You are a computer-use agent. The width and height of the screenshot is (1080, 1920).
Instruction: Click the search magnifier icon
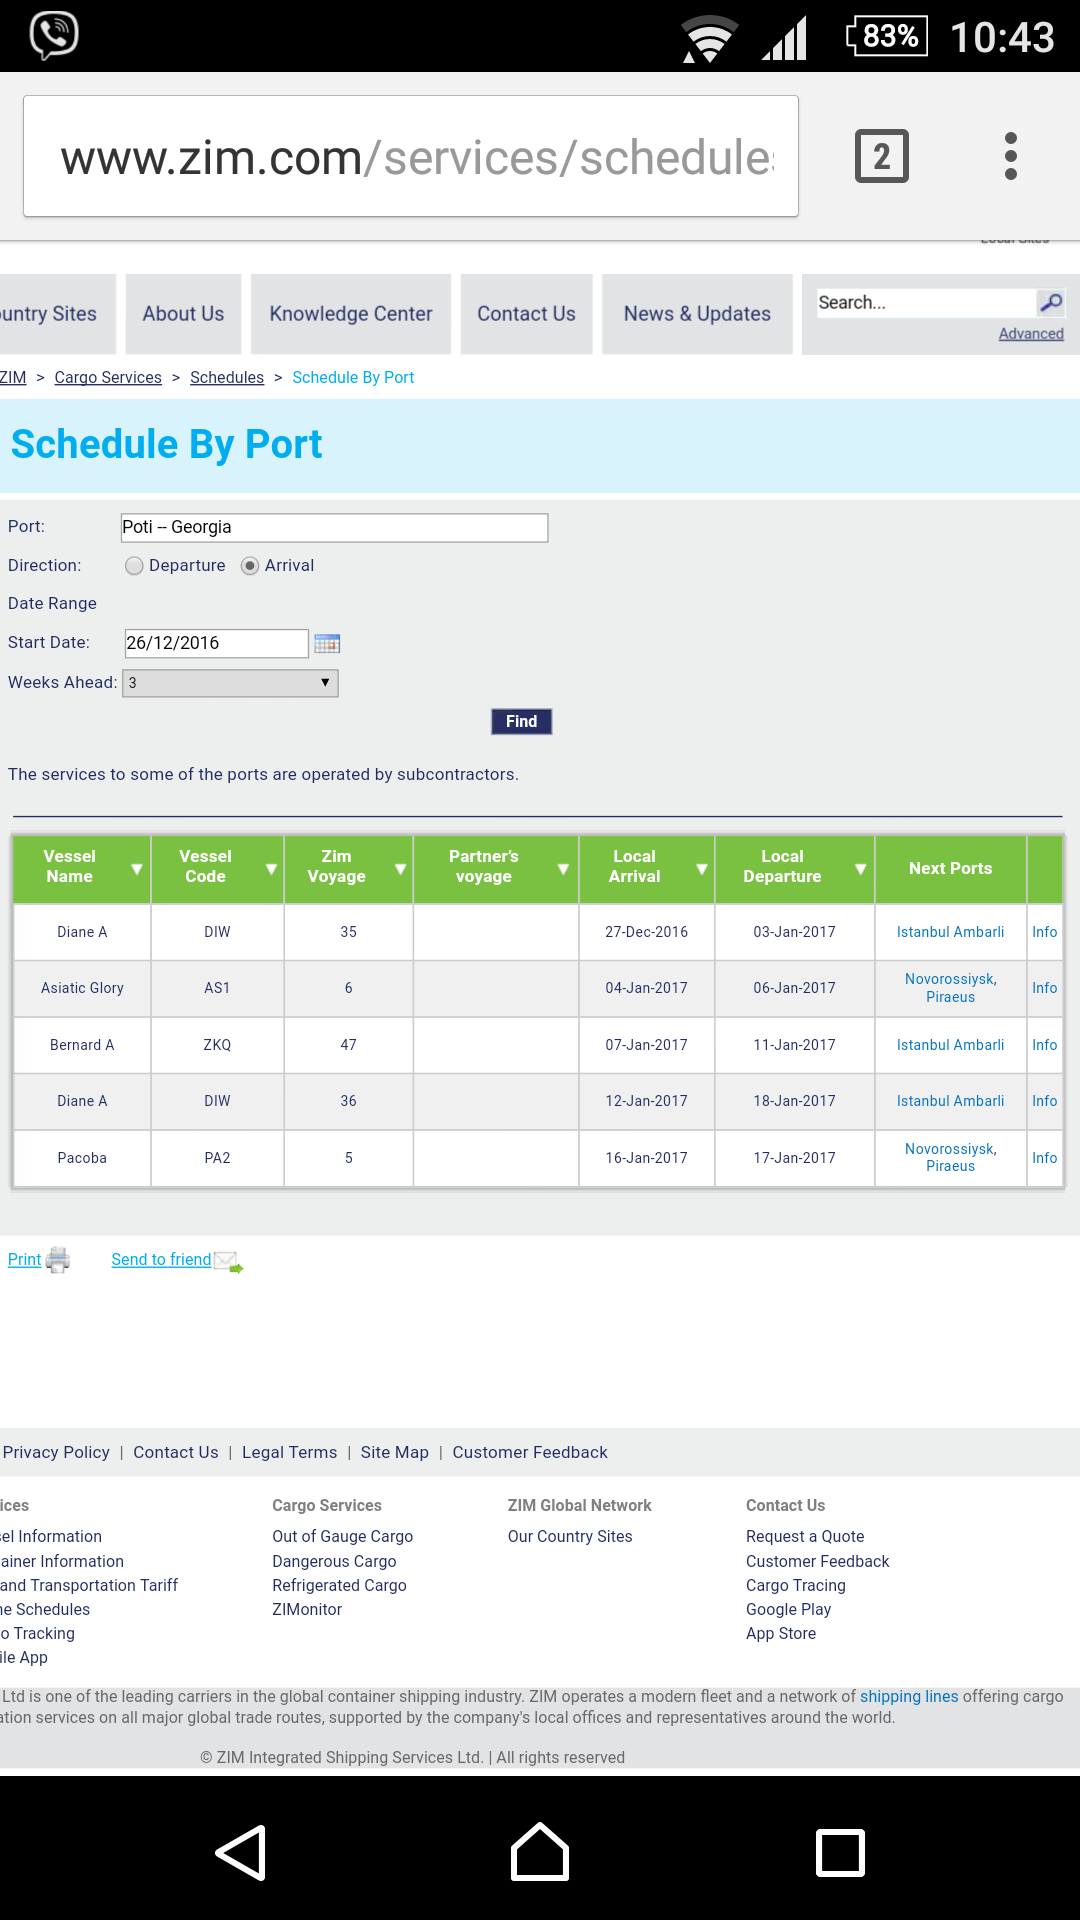1050,302
